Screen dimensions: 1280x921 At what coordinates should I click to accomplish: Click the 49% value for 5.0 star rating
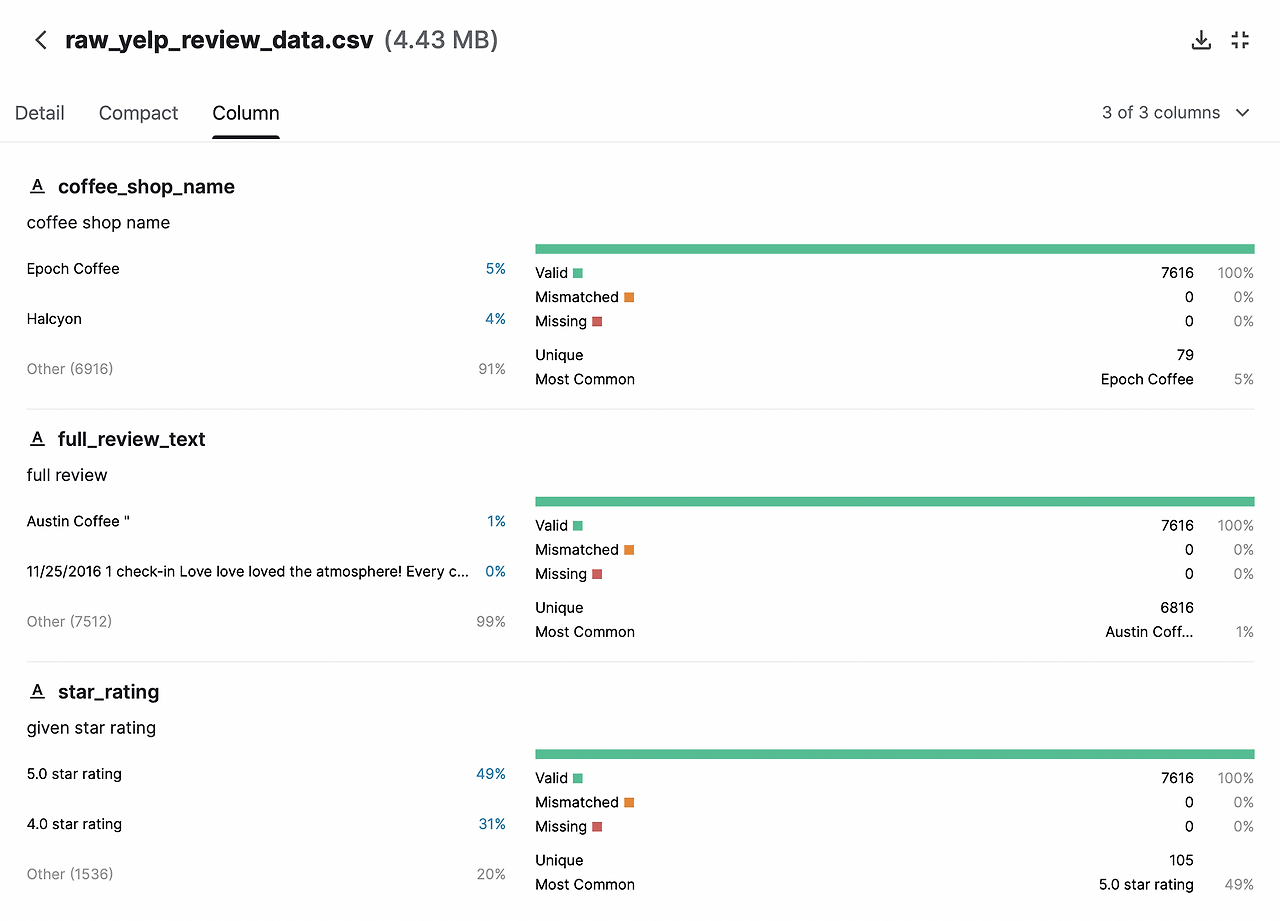(492, 774)
